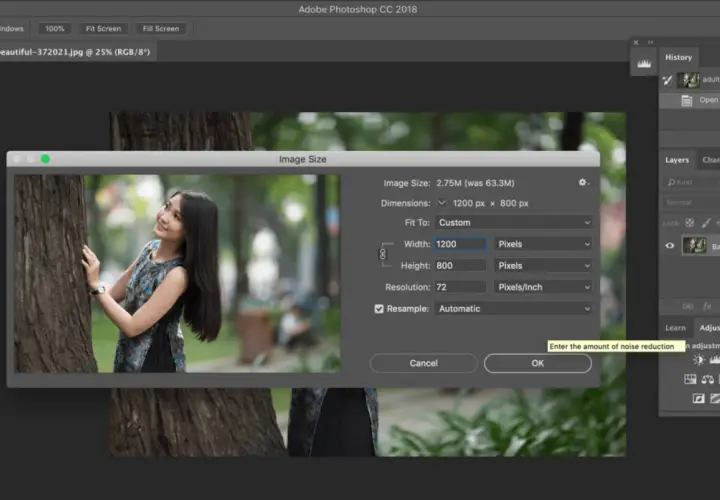Expand the Dimensions unit chevron
Screen dimensions: 720x500
click(x=442, y=203)
